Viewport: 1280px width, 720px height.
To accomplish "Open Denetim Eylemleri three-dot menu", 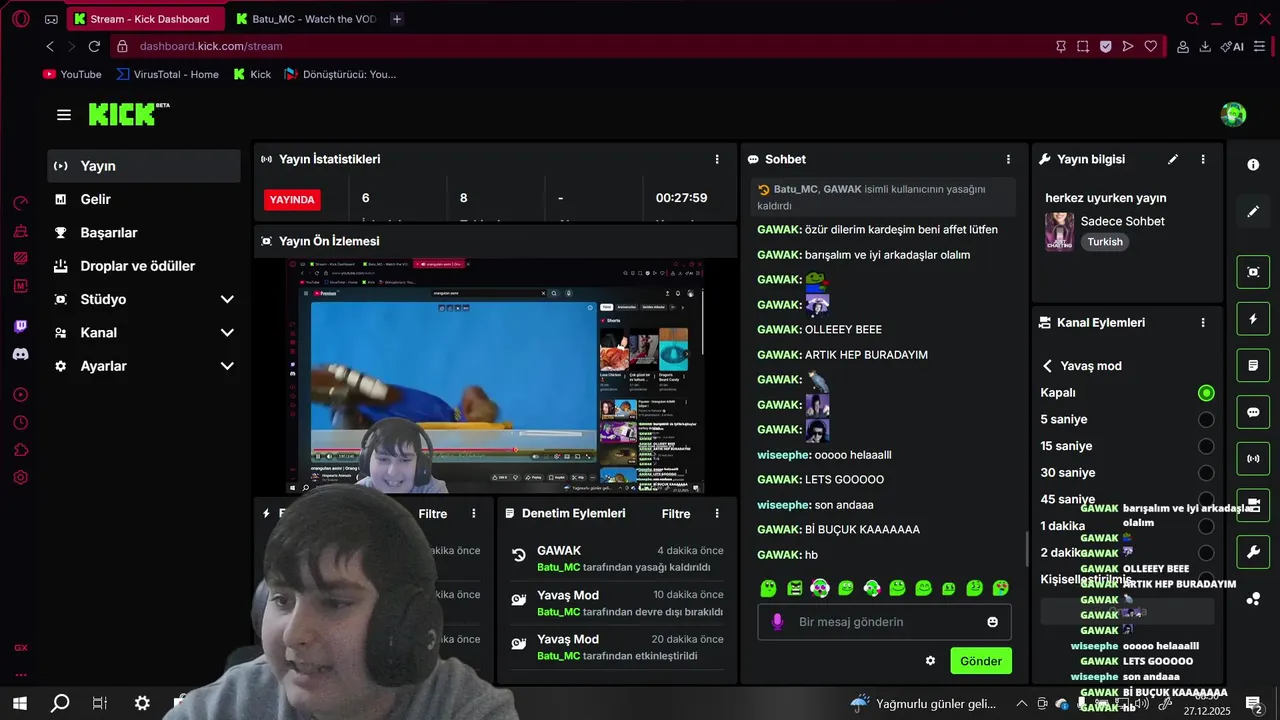I will pyautogui.click(x=716, y=513).
